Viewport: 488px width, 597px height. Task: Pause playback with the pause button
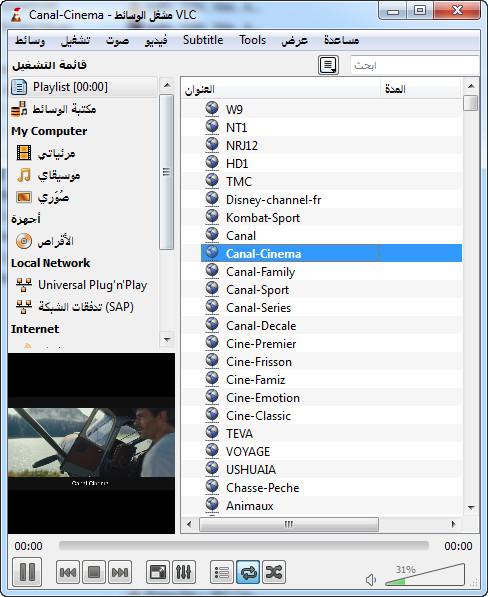pyautogui.click(x=27, y=571)
